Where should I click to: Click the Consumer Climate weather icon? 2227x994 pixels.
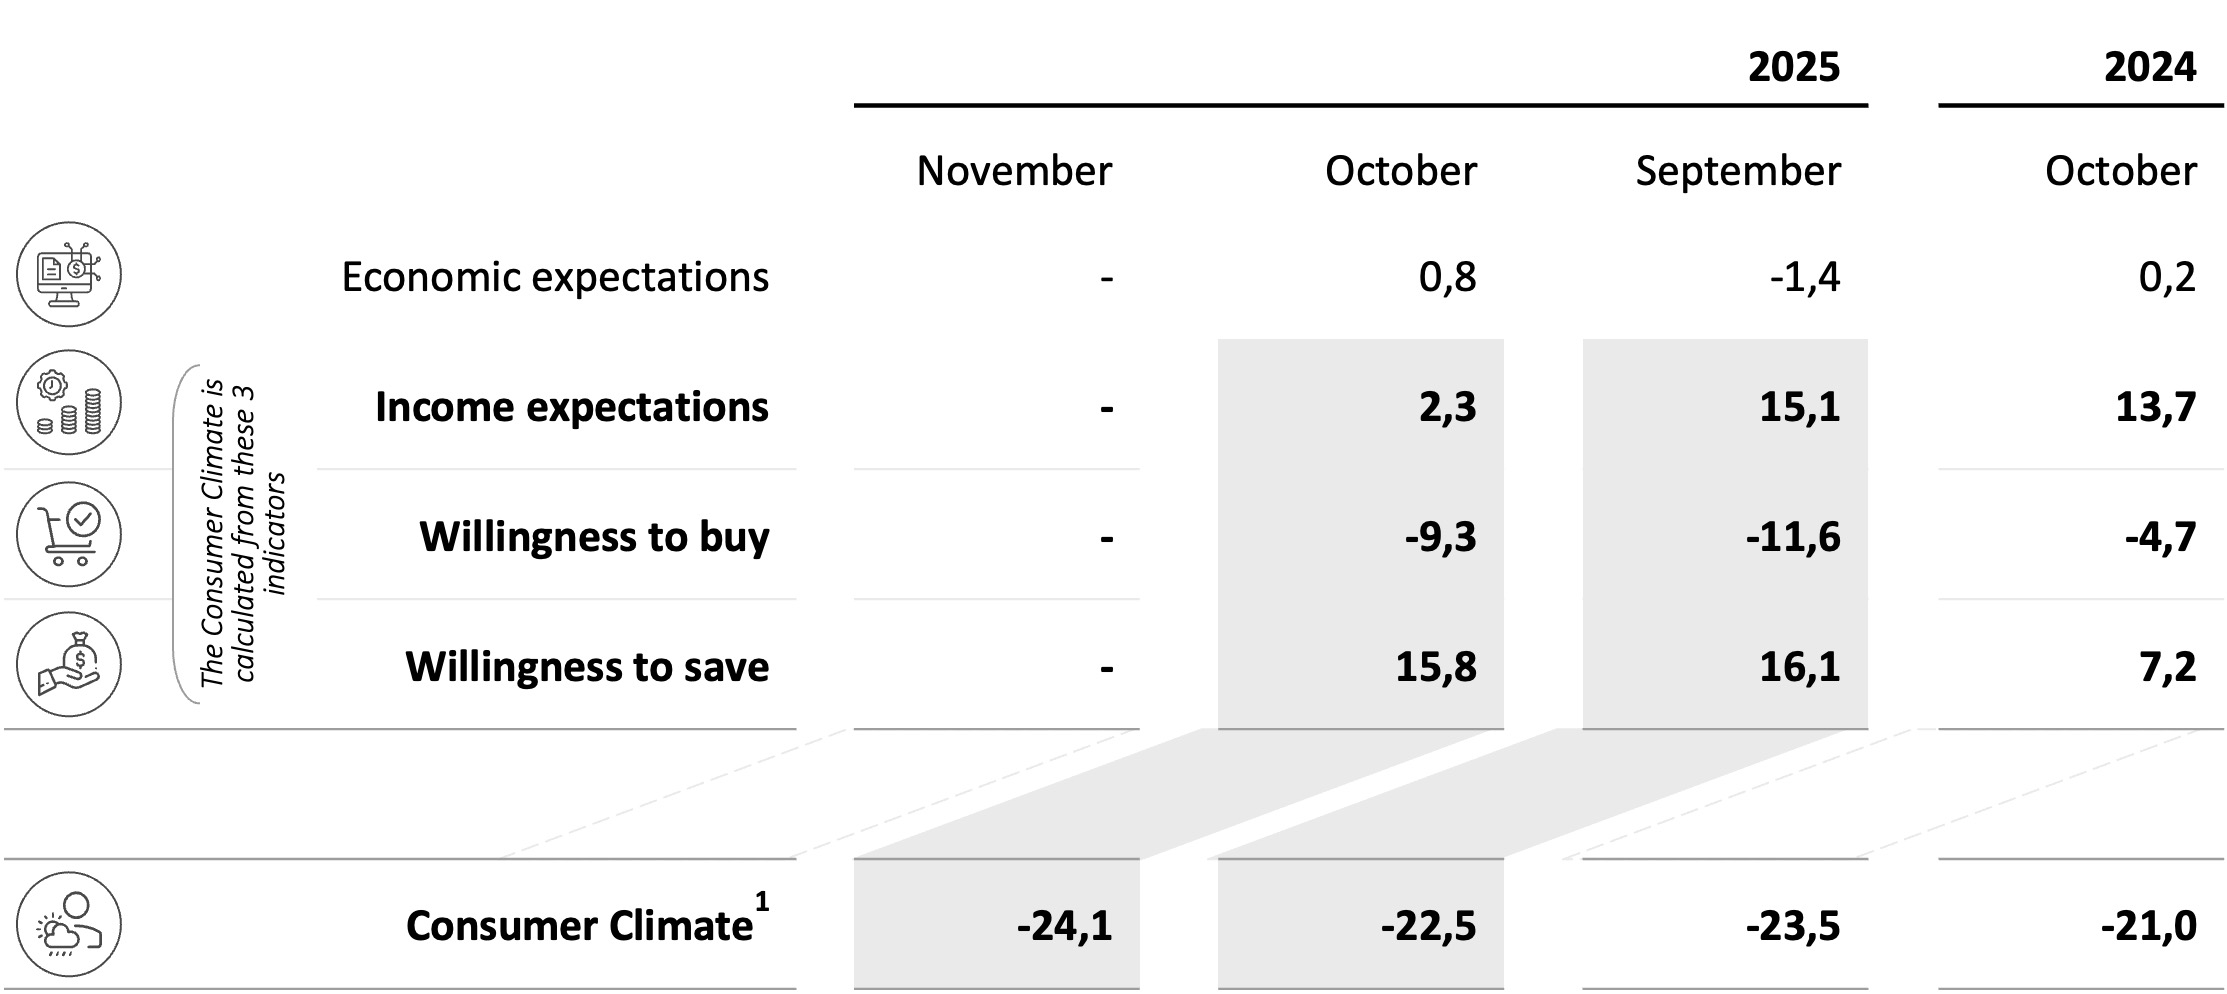click(68, 924)
